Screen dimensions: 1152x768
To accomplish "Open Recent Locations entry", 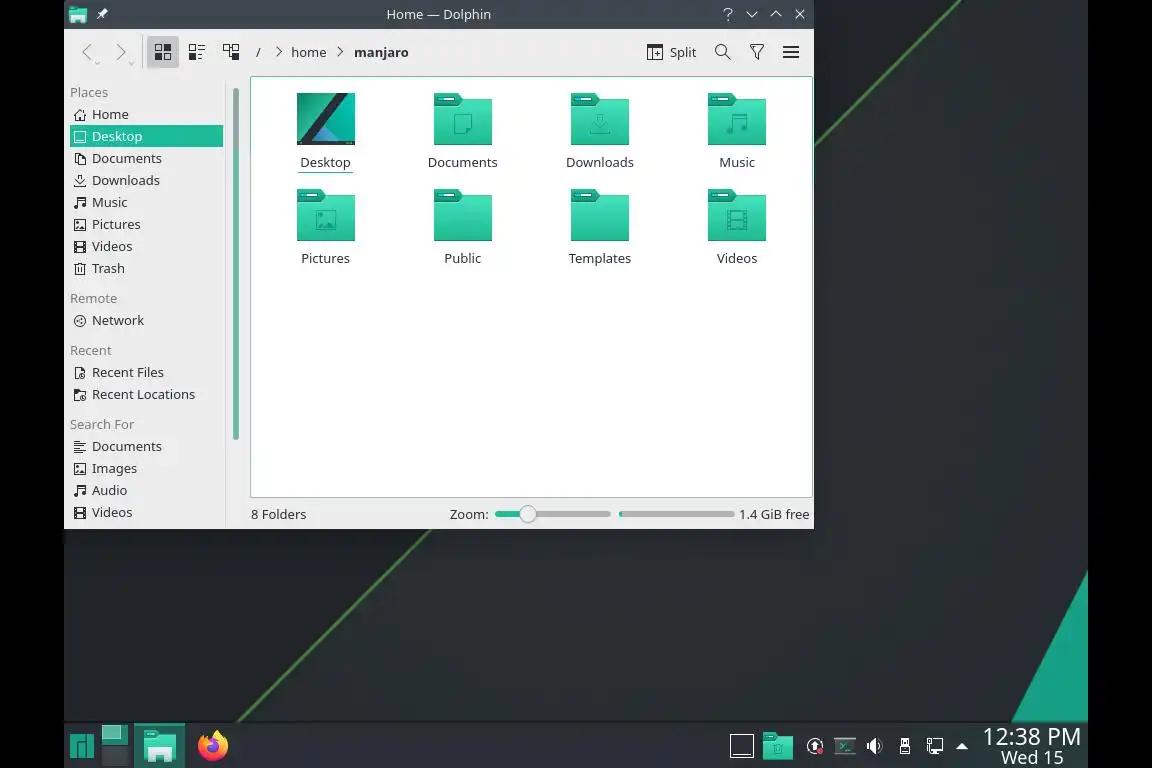I will [146, 395].
